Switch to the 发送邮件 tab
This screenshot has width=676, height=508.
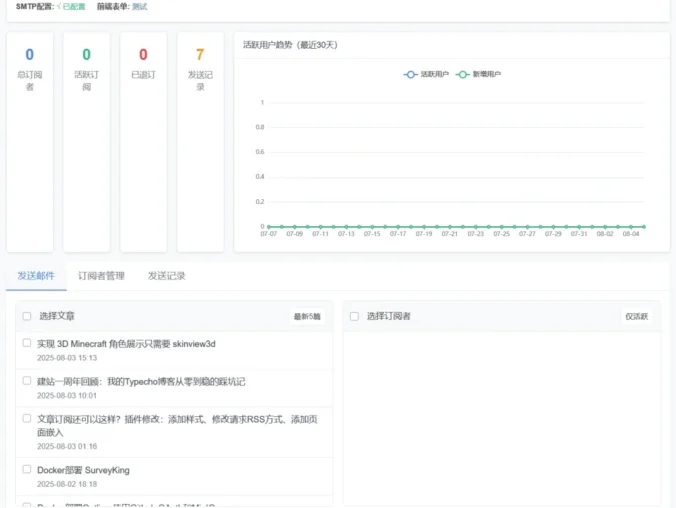(x=36, y=276)
